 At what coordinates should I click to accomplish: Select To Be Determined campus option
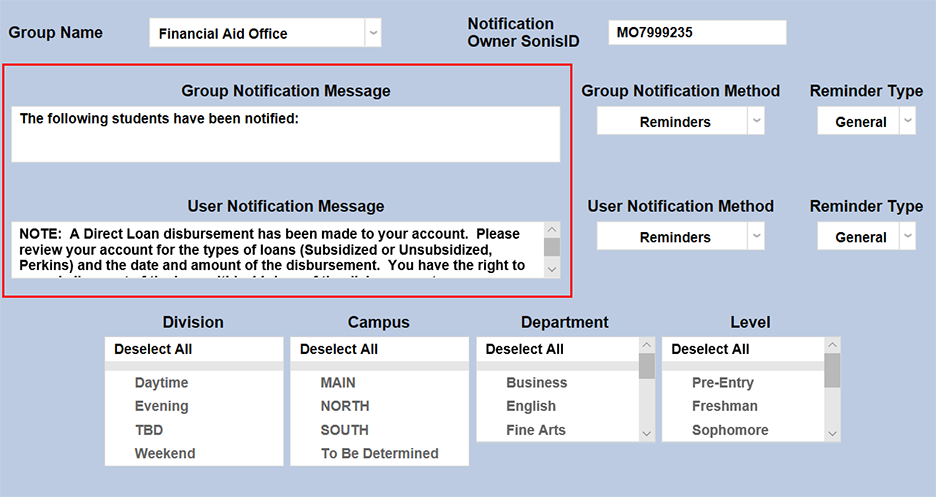point(380,453)
